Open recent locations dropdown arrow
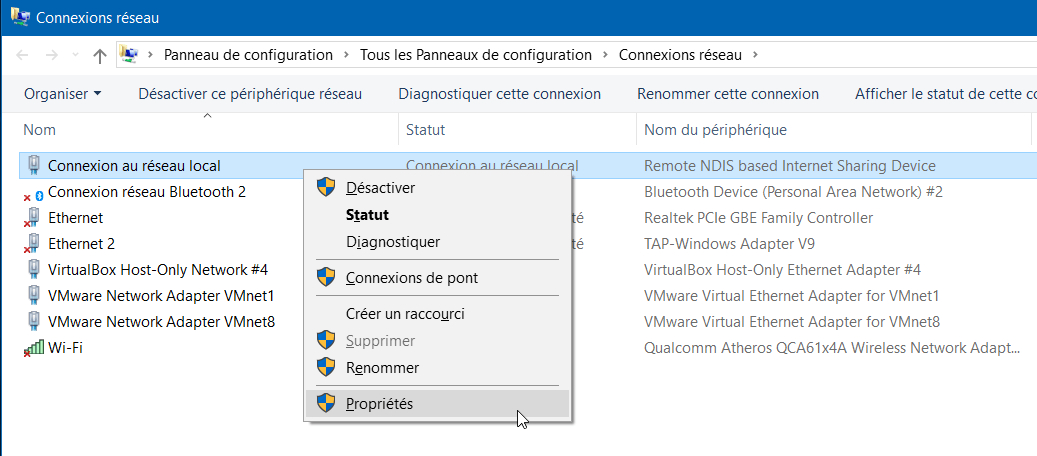The width and height of the screenshot is (1037, 456). click(x=75, y=56)
